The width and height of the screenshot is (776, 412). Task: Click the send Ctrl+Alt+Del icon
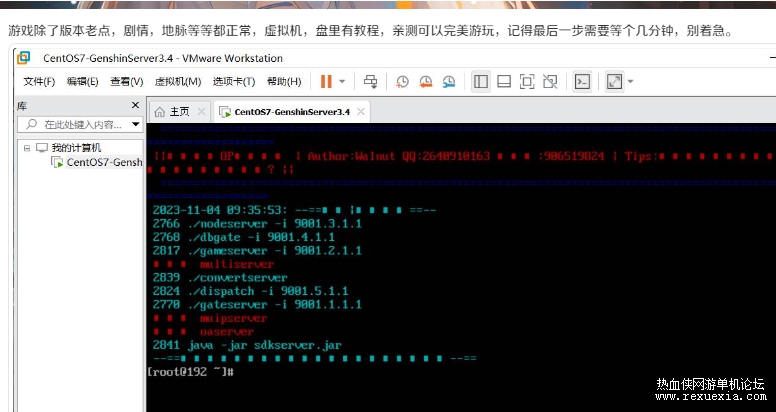coord(370,81)
